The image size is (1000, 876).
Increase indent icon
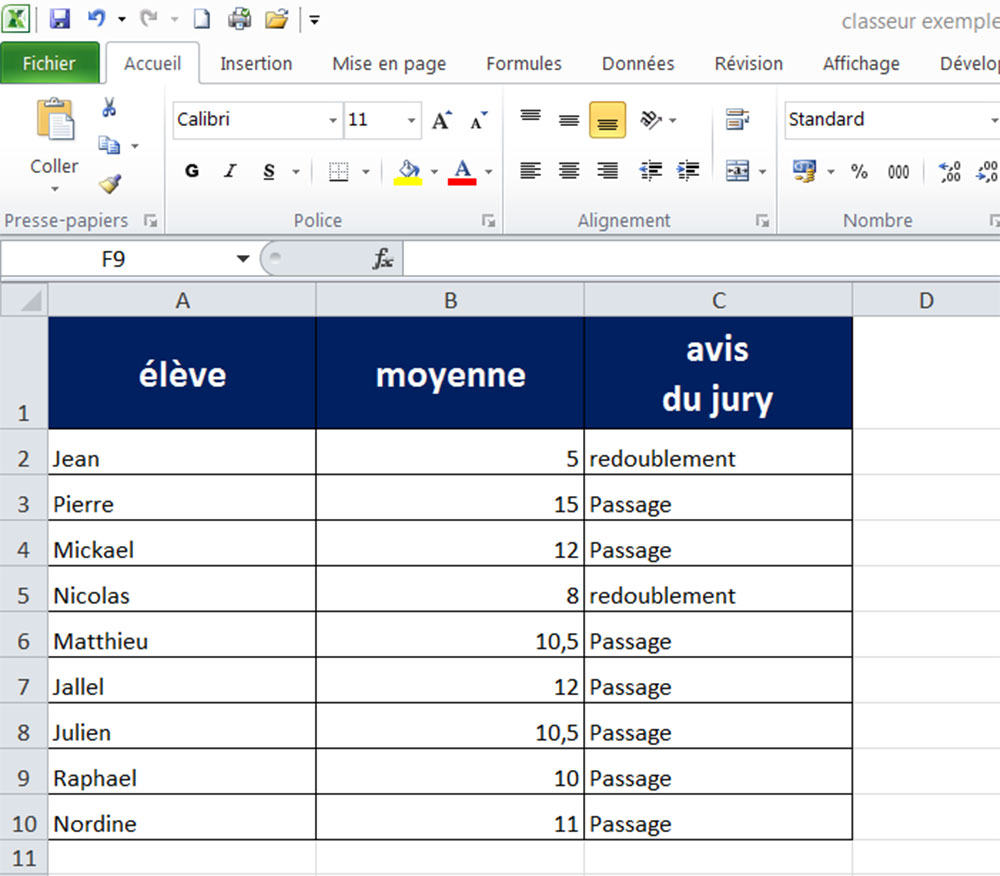pos(688,171)
